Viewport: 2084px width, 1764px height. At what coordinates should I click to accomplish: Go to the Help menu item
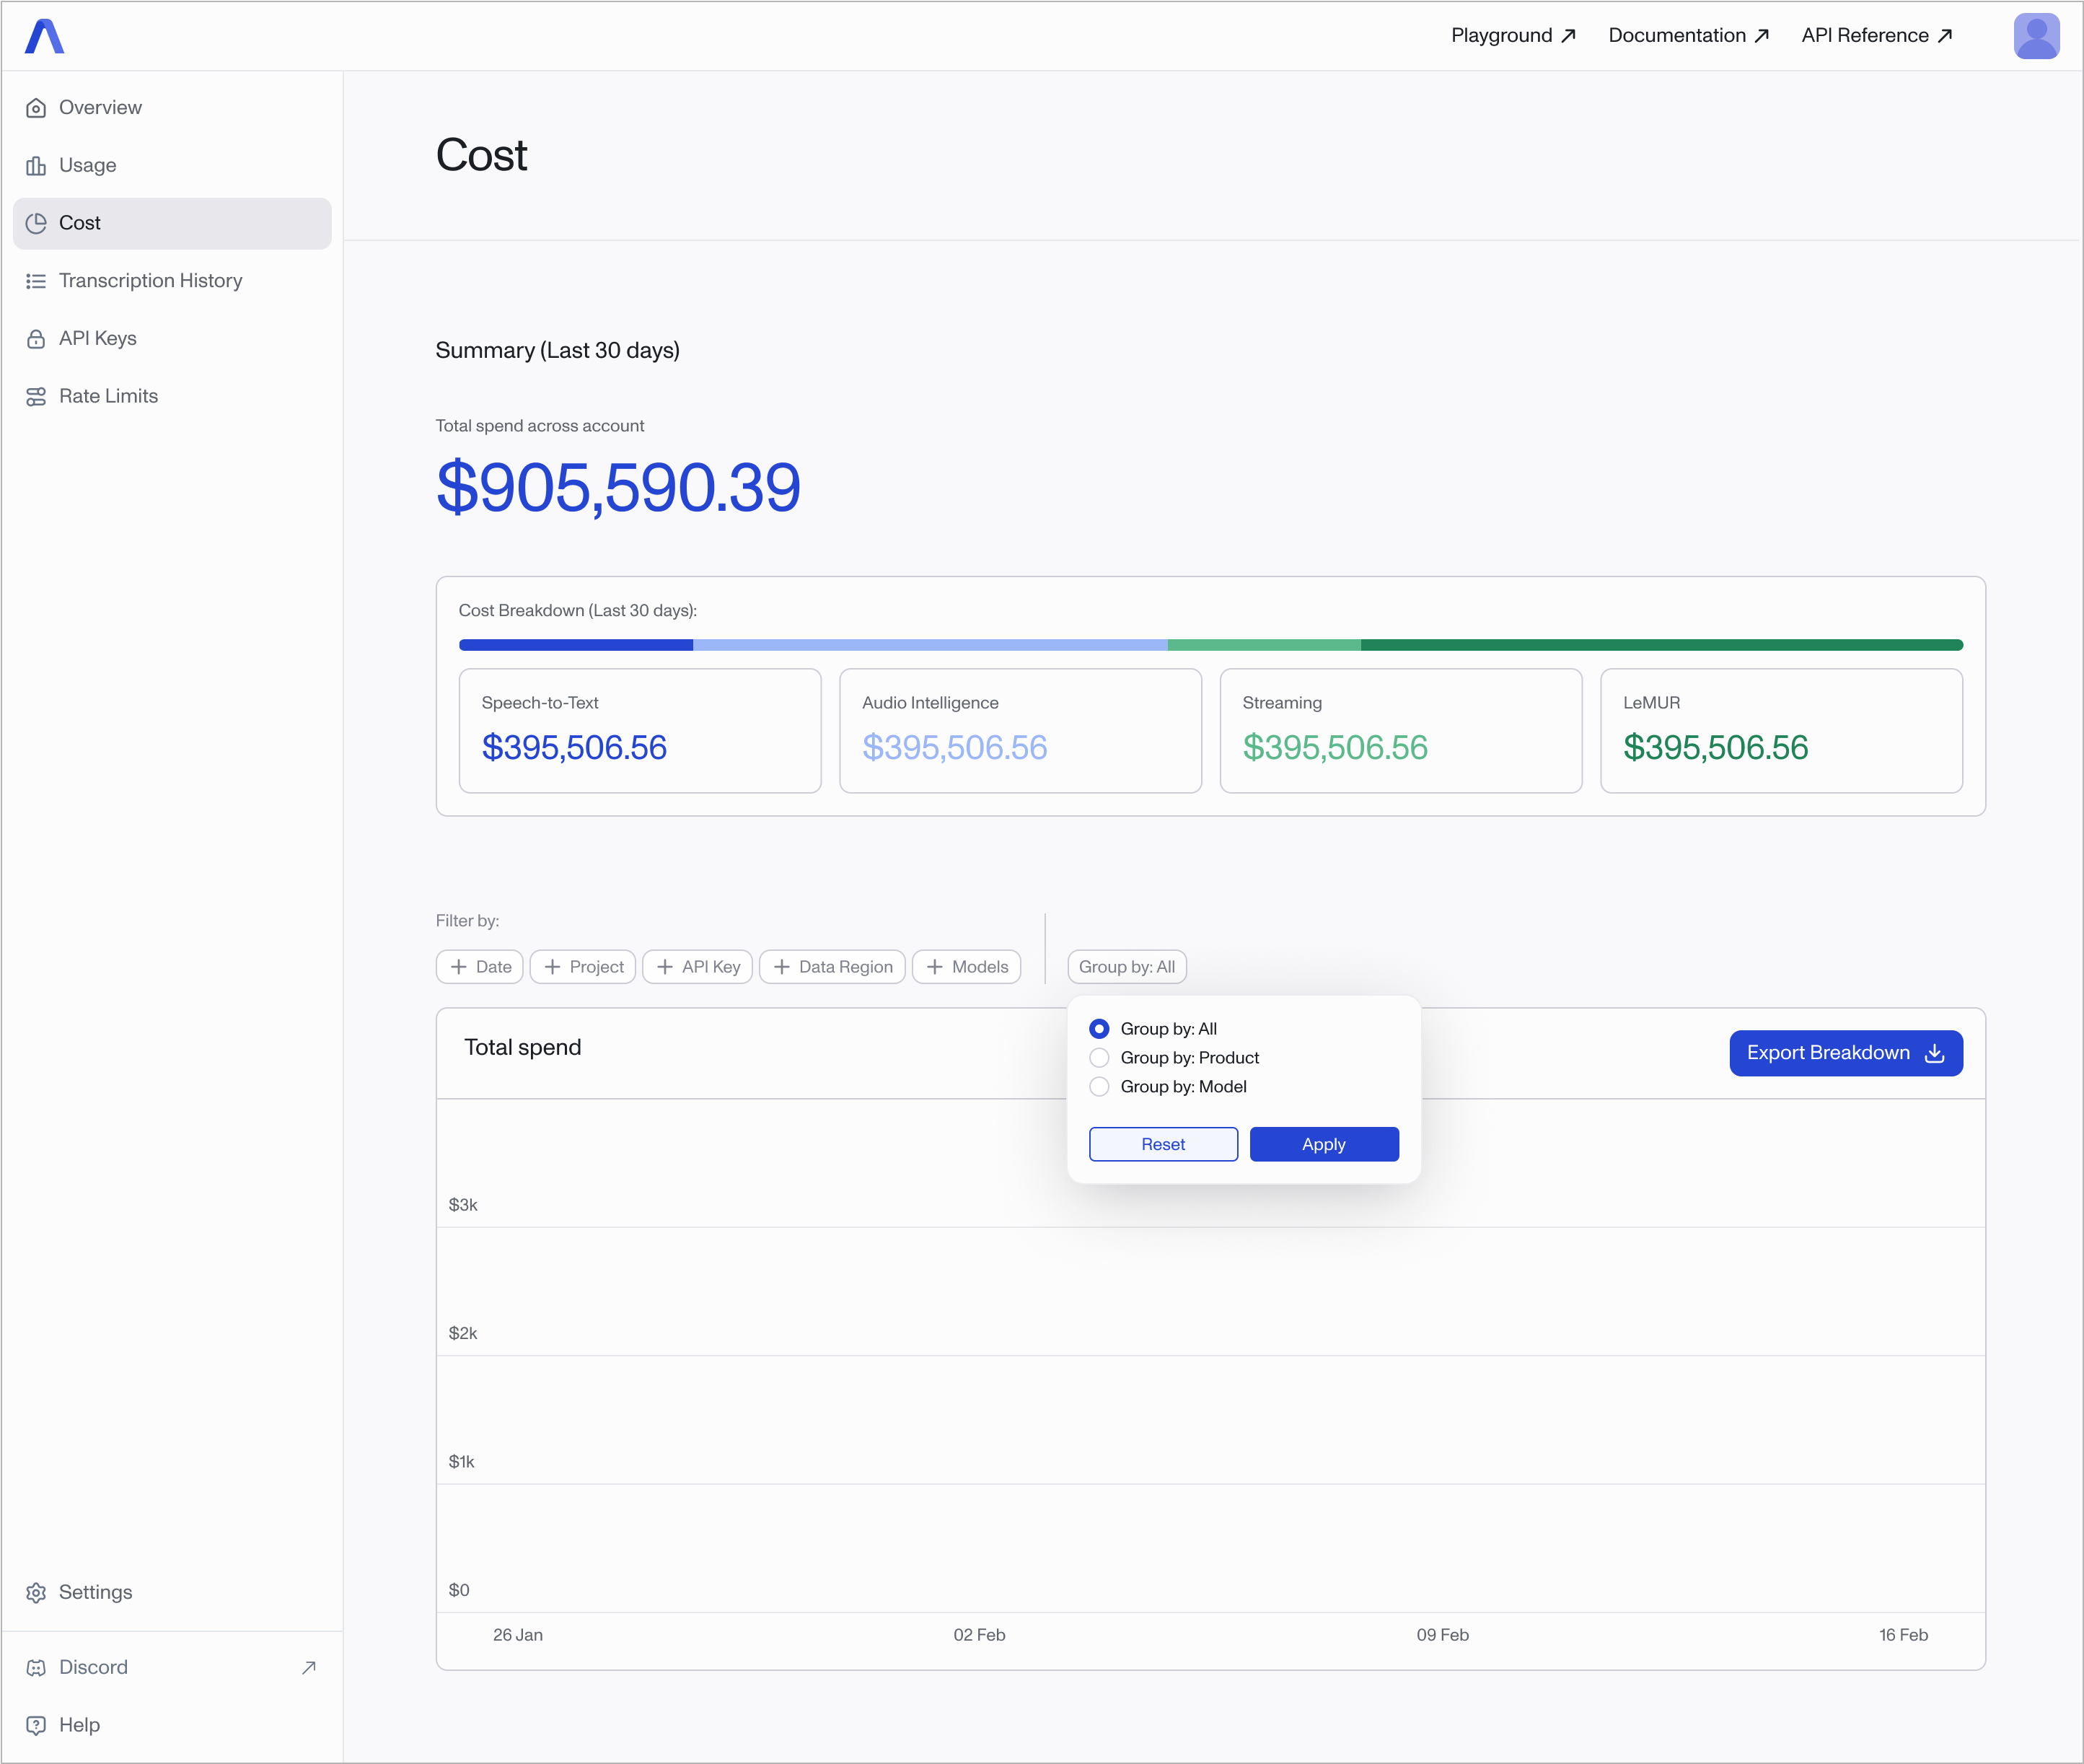tap(79, 1725)
